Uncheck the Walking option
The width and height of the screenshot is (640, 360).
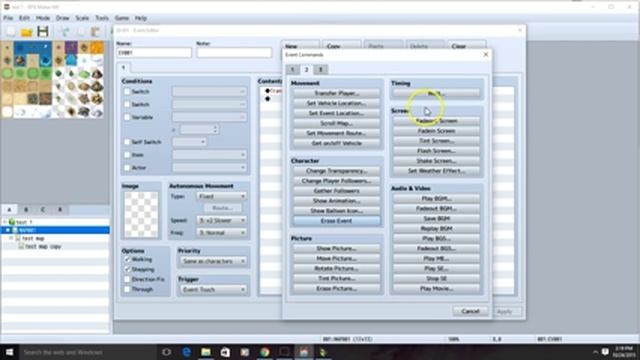pos(127,259)
